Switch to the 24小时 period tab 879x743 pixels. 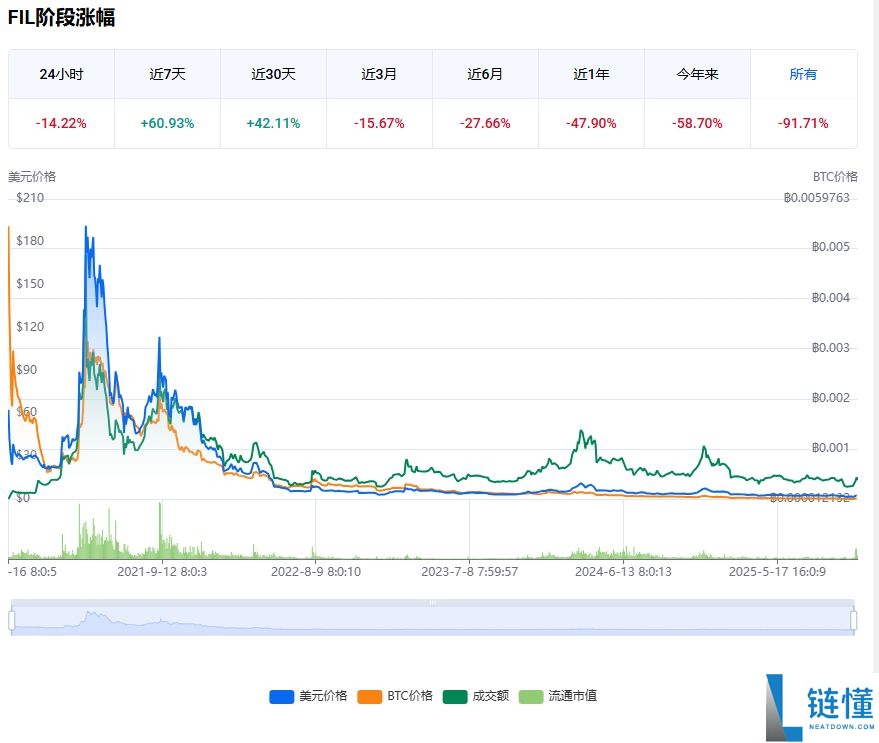(61, 74)
